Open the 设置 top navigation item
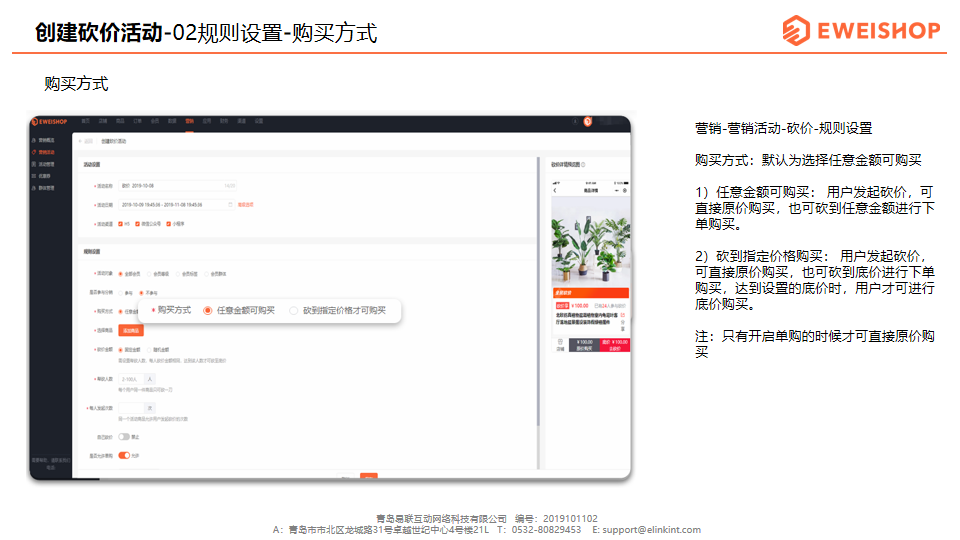 click(x=259, y=121)
